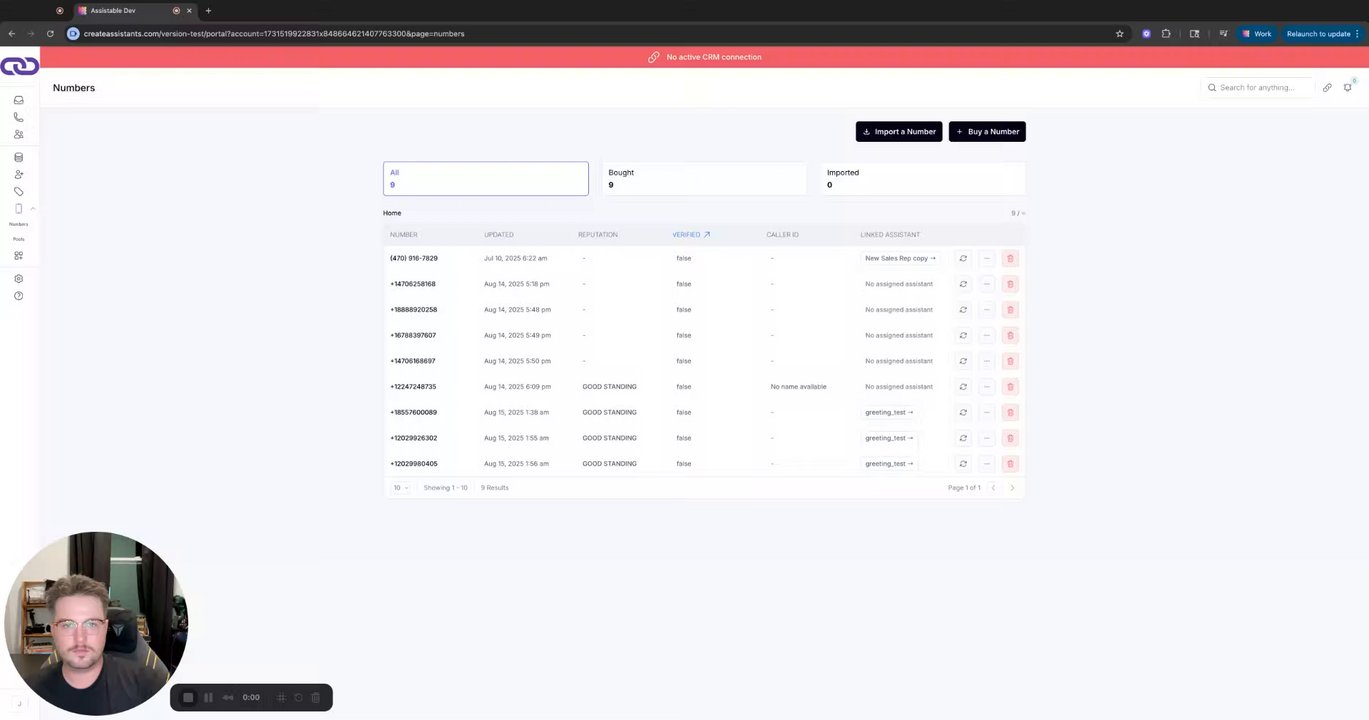Click the webcam bubble thumbnail
The height and width of the screenshot is (720, 1369).
(96, 623)
